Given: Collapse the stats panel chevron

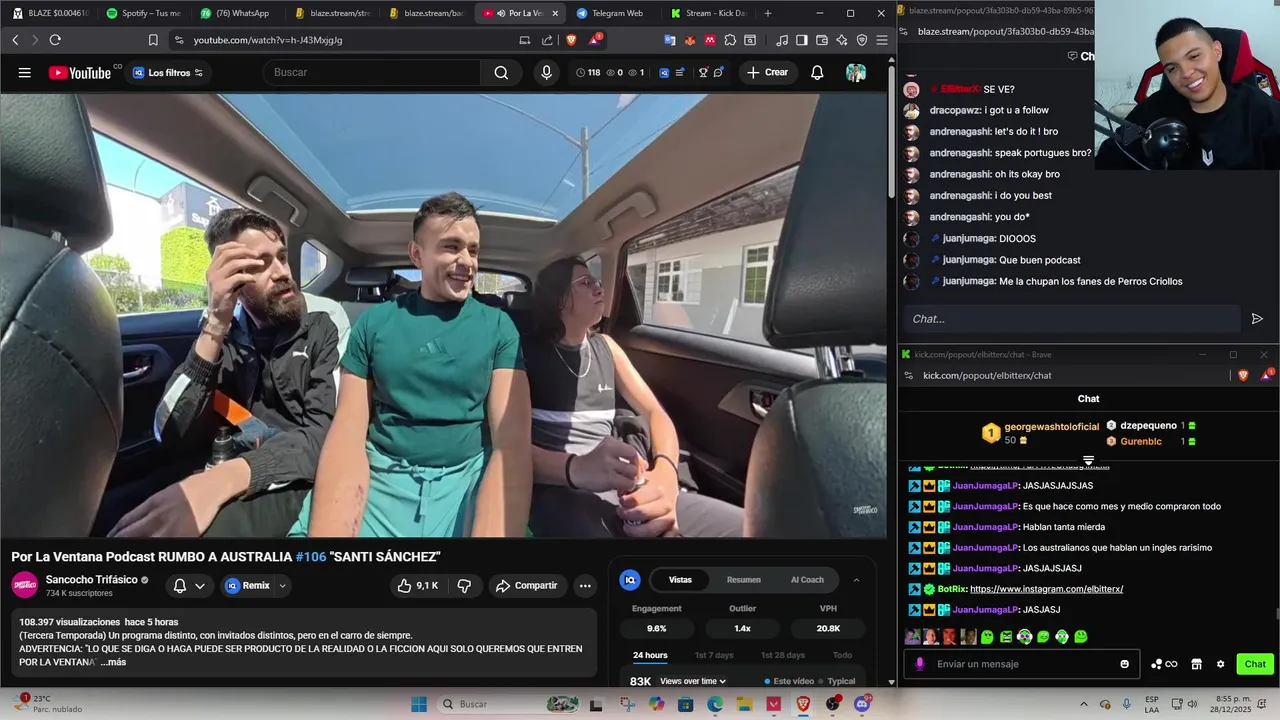Looking at the screenshot, I should (x=856, y=580).
